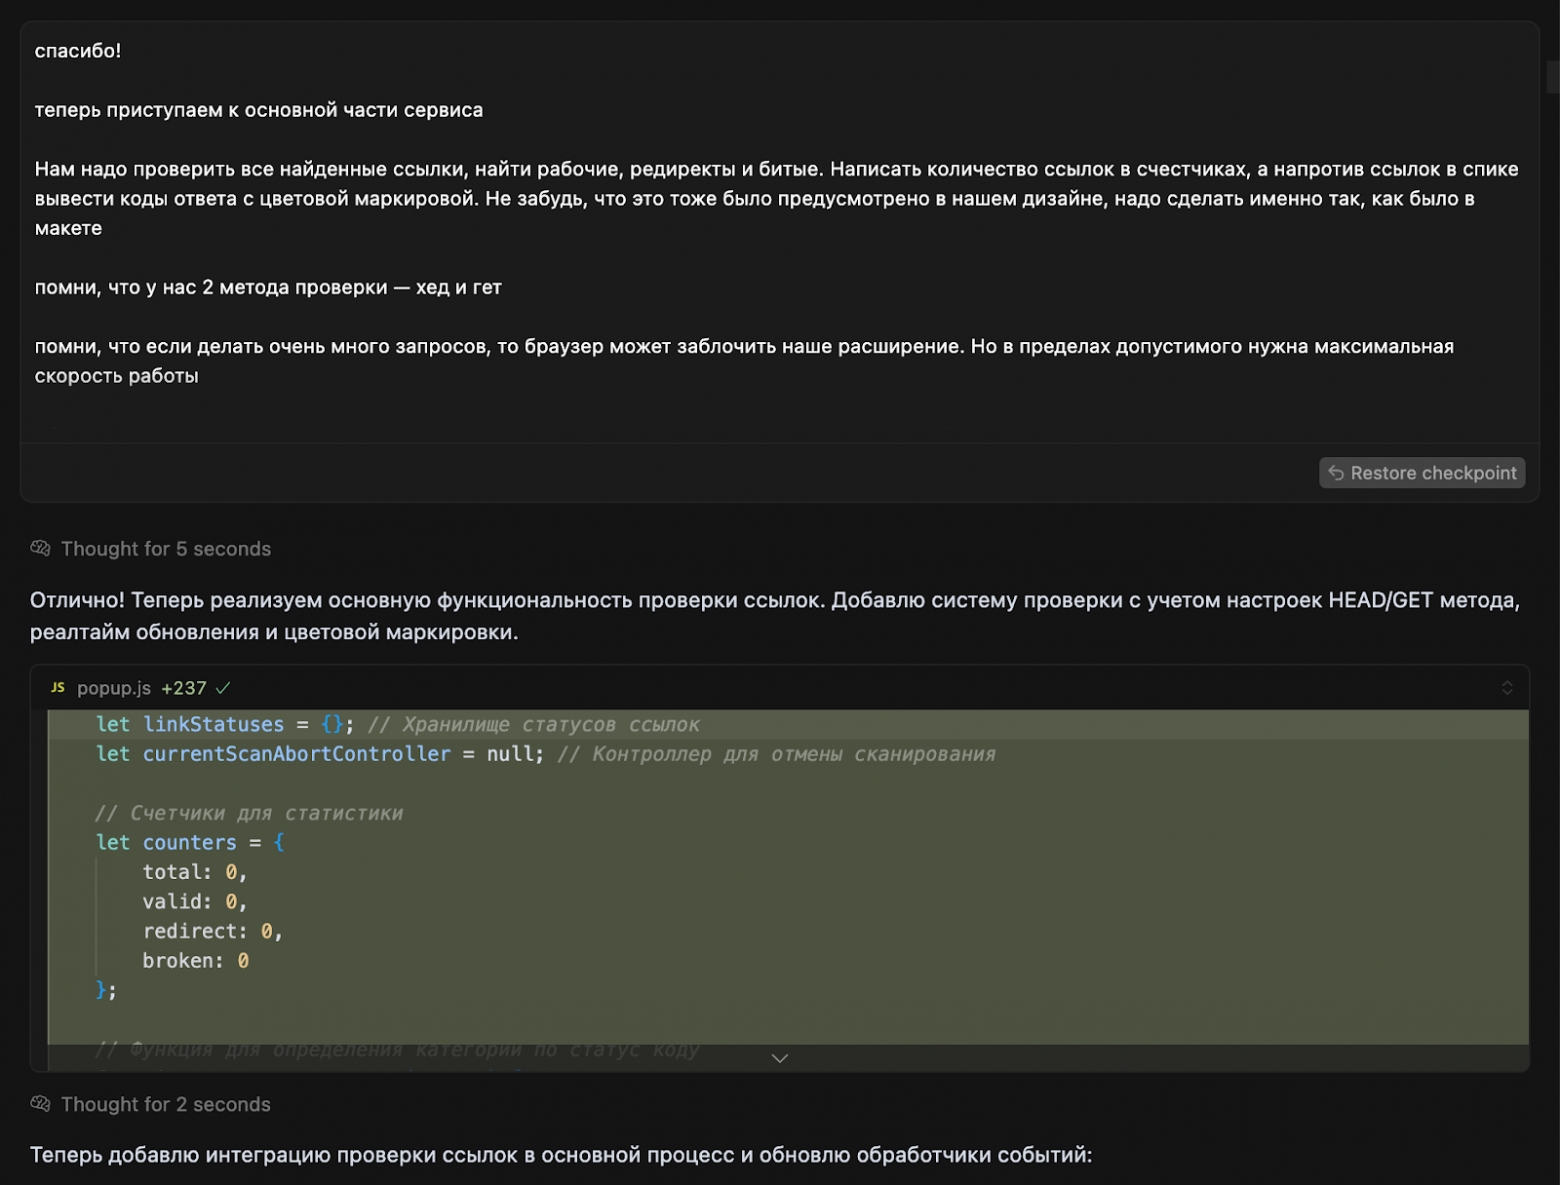This screenshot has width=1560, height=1185.
Task: Click the green checkmark icon after +237
Action: click(x=223, y=688)
